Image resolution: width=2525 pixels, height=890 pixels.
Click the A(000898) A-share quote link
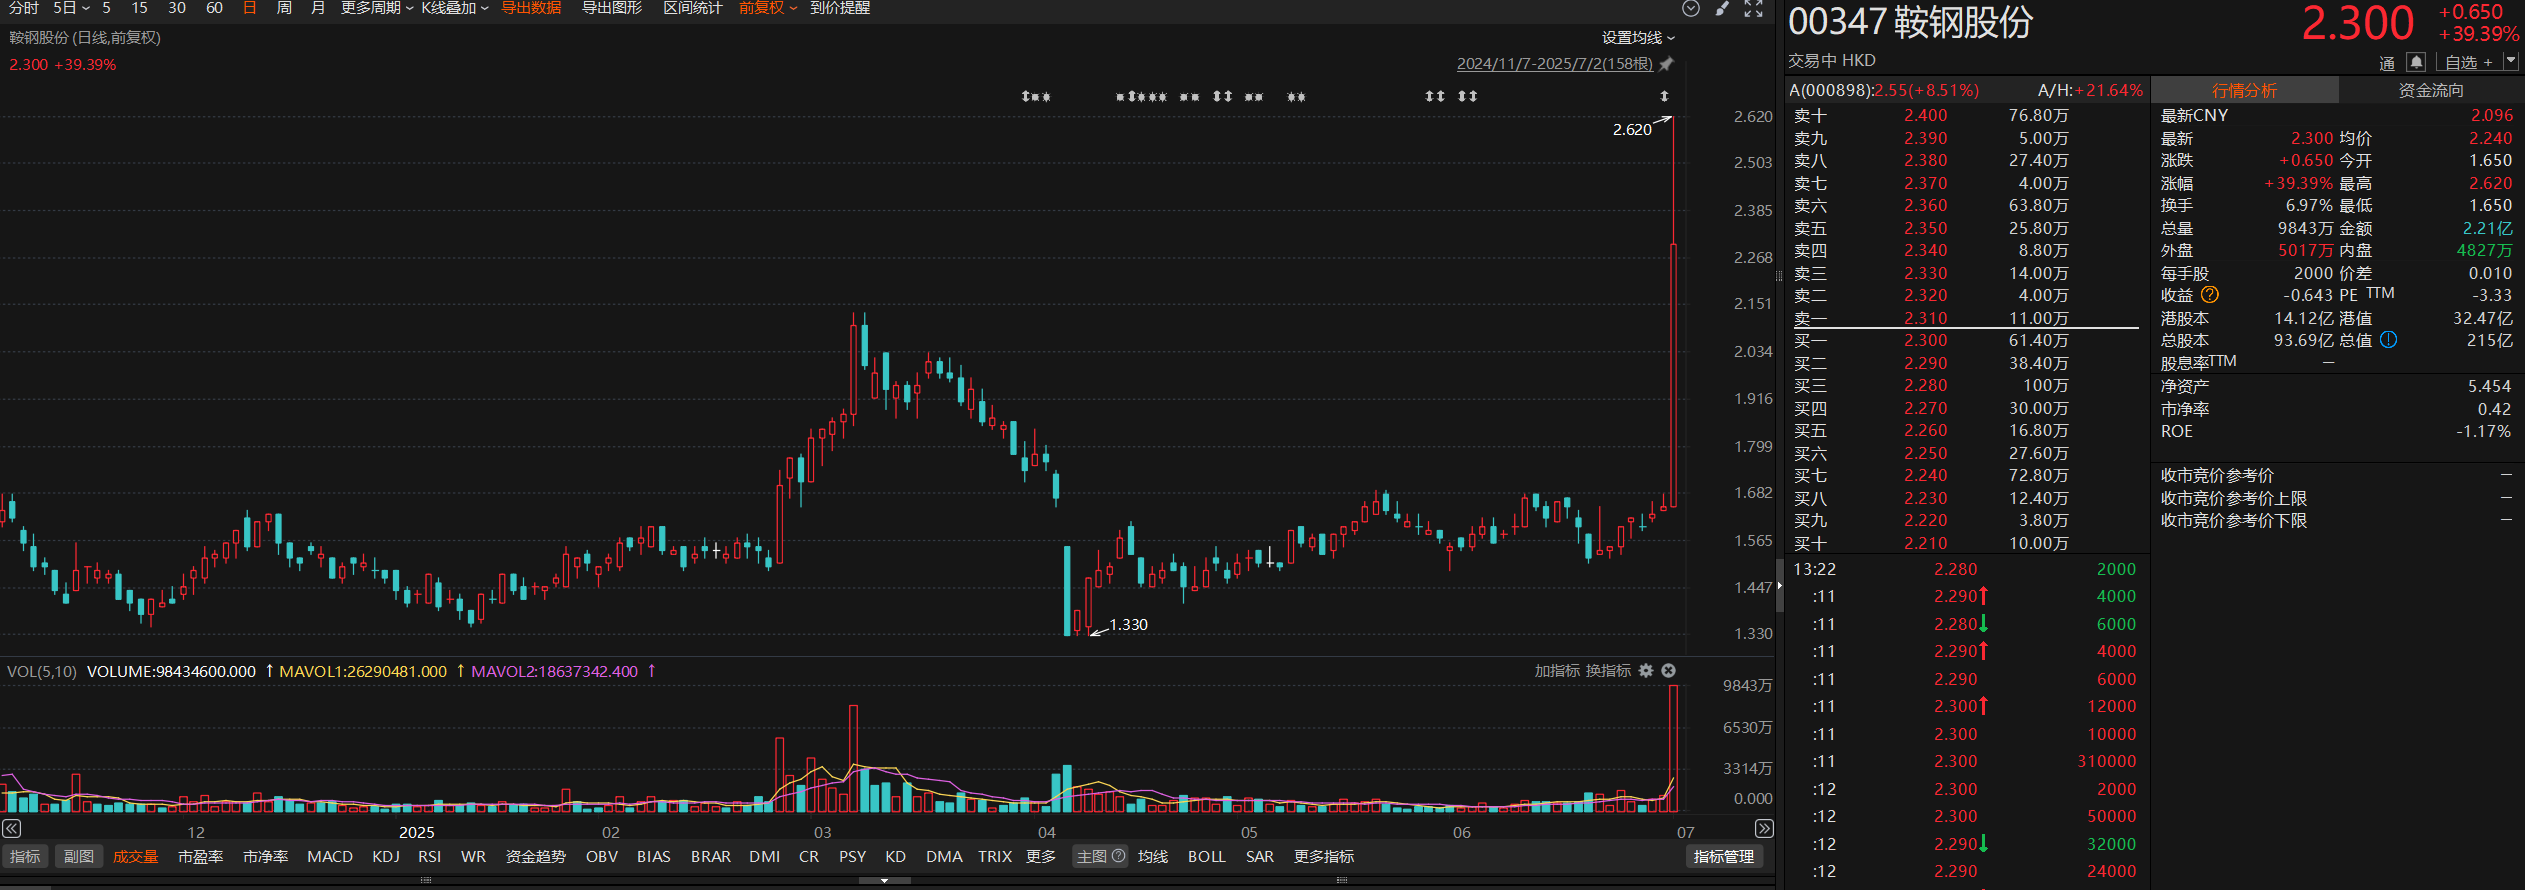[x=1884, y=90]
